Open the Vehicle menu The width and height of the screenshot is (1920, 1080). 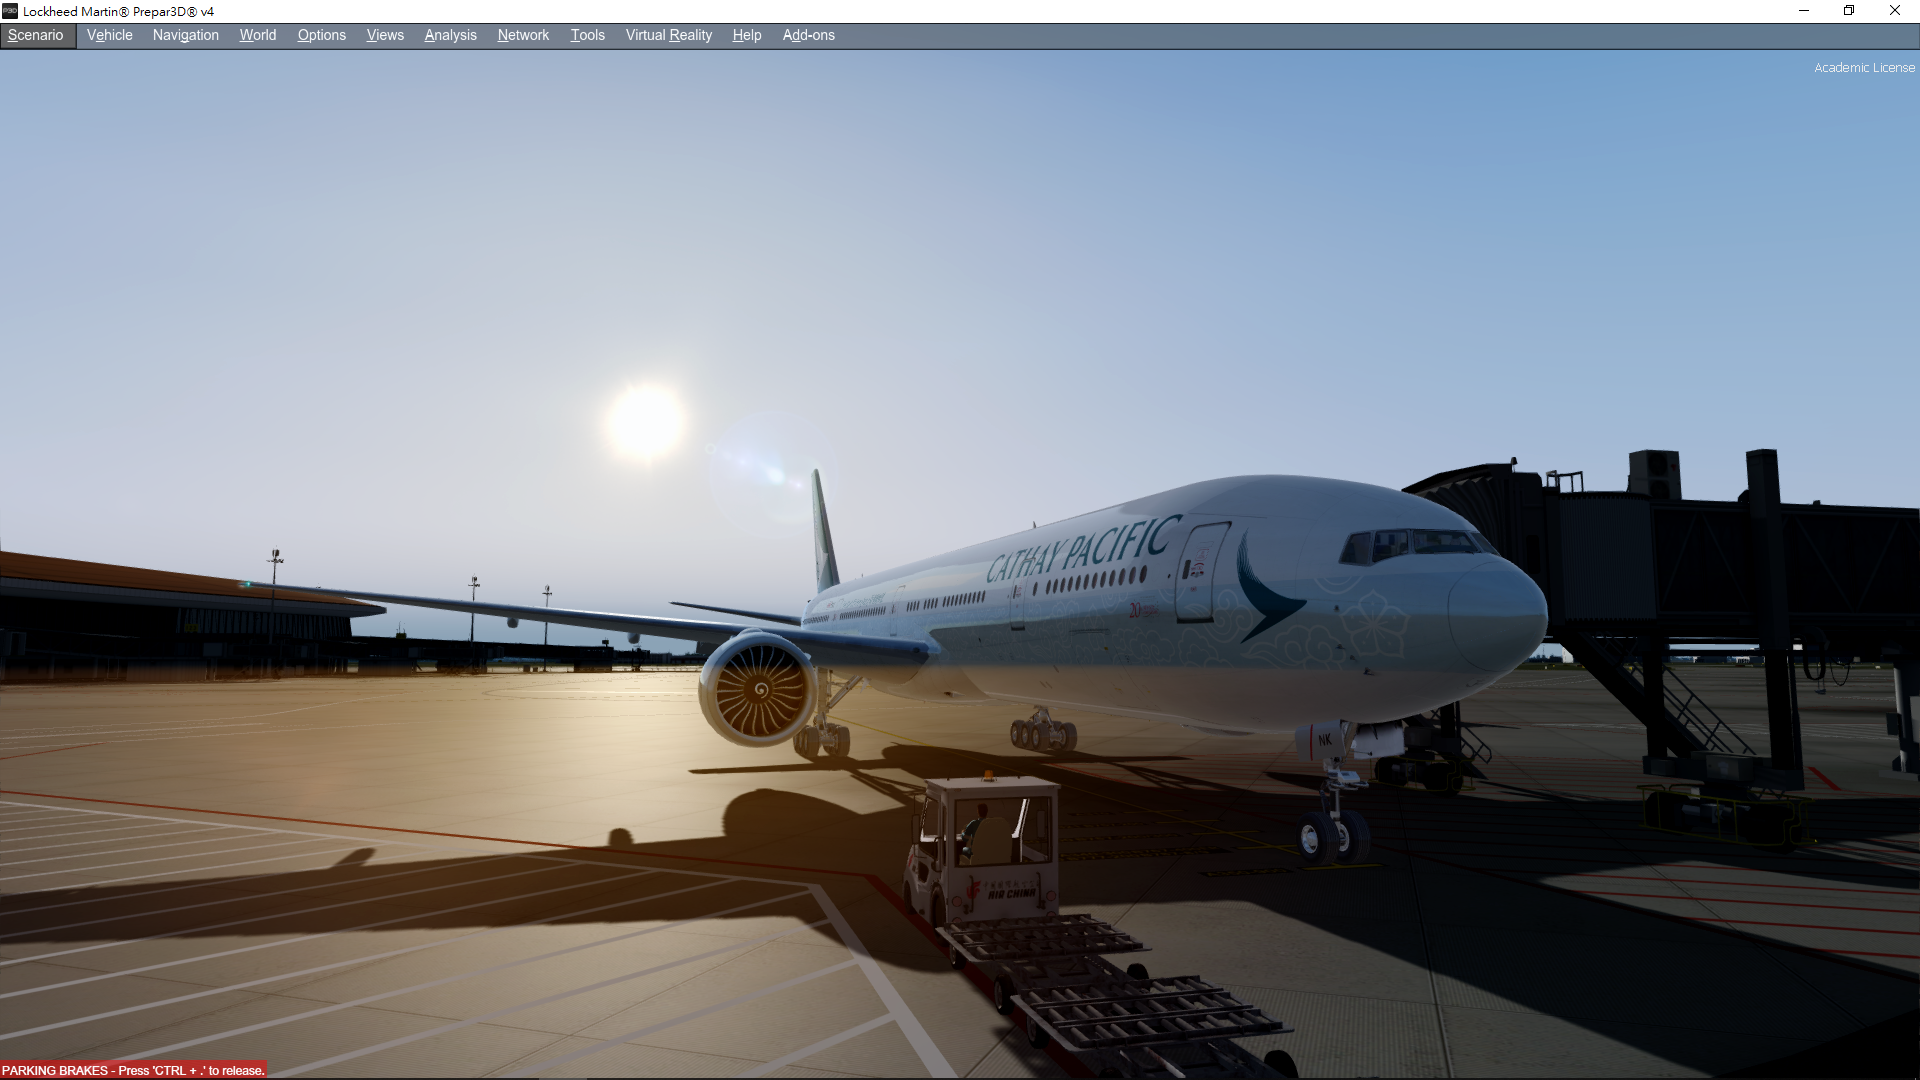tap(110, 35)
